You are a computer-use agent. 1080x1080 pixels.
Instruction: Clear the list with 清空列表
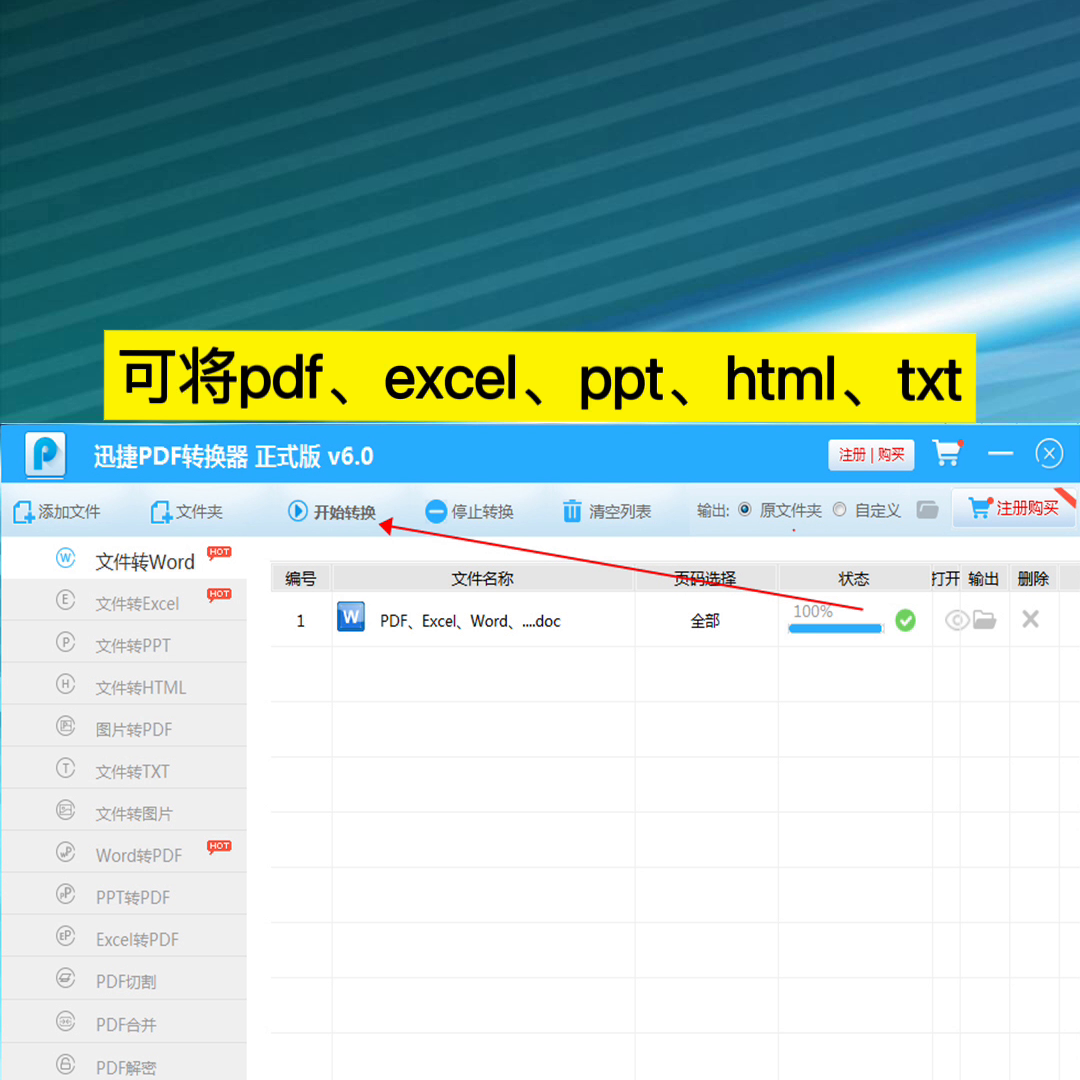pos(606,512)
